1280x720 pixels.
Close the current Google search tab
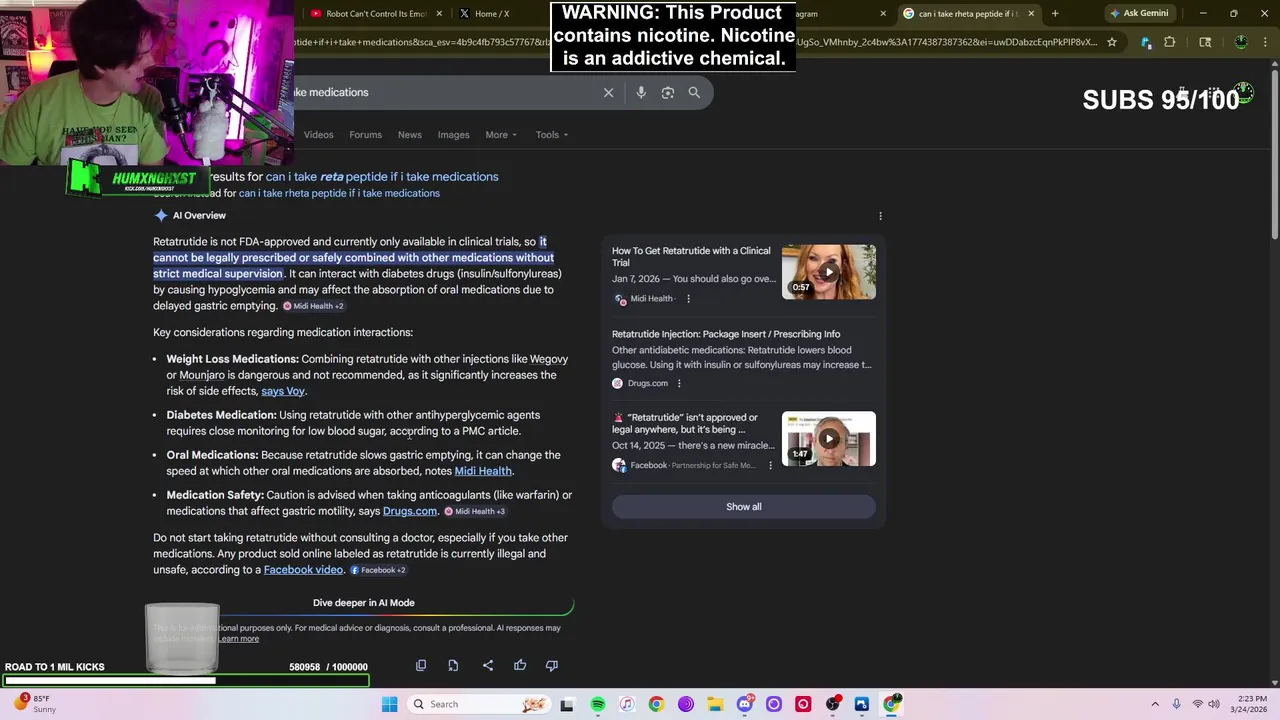point(1031,13)
